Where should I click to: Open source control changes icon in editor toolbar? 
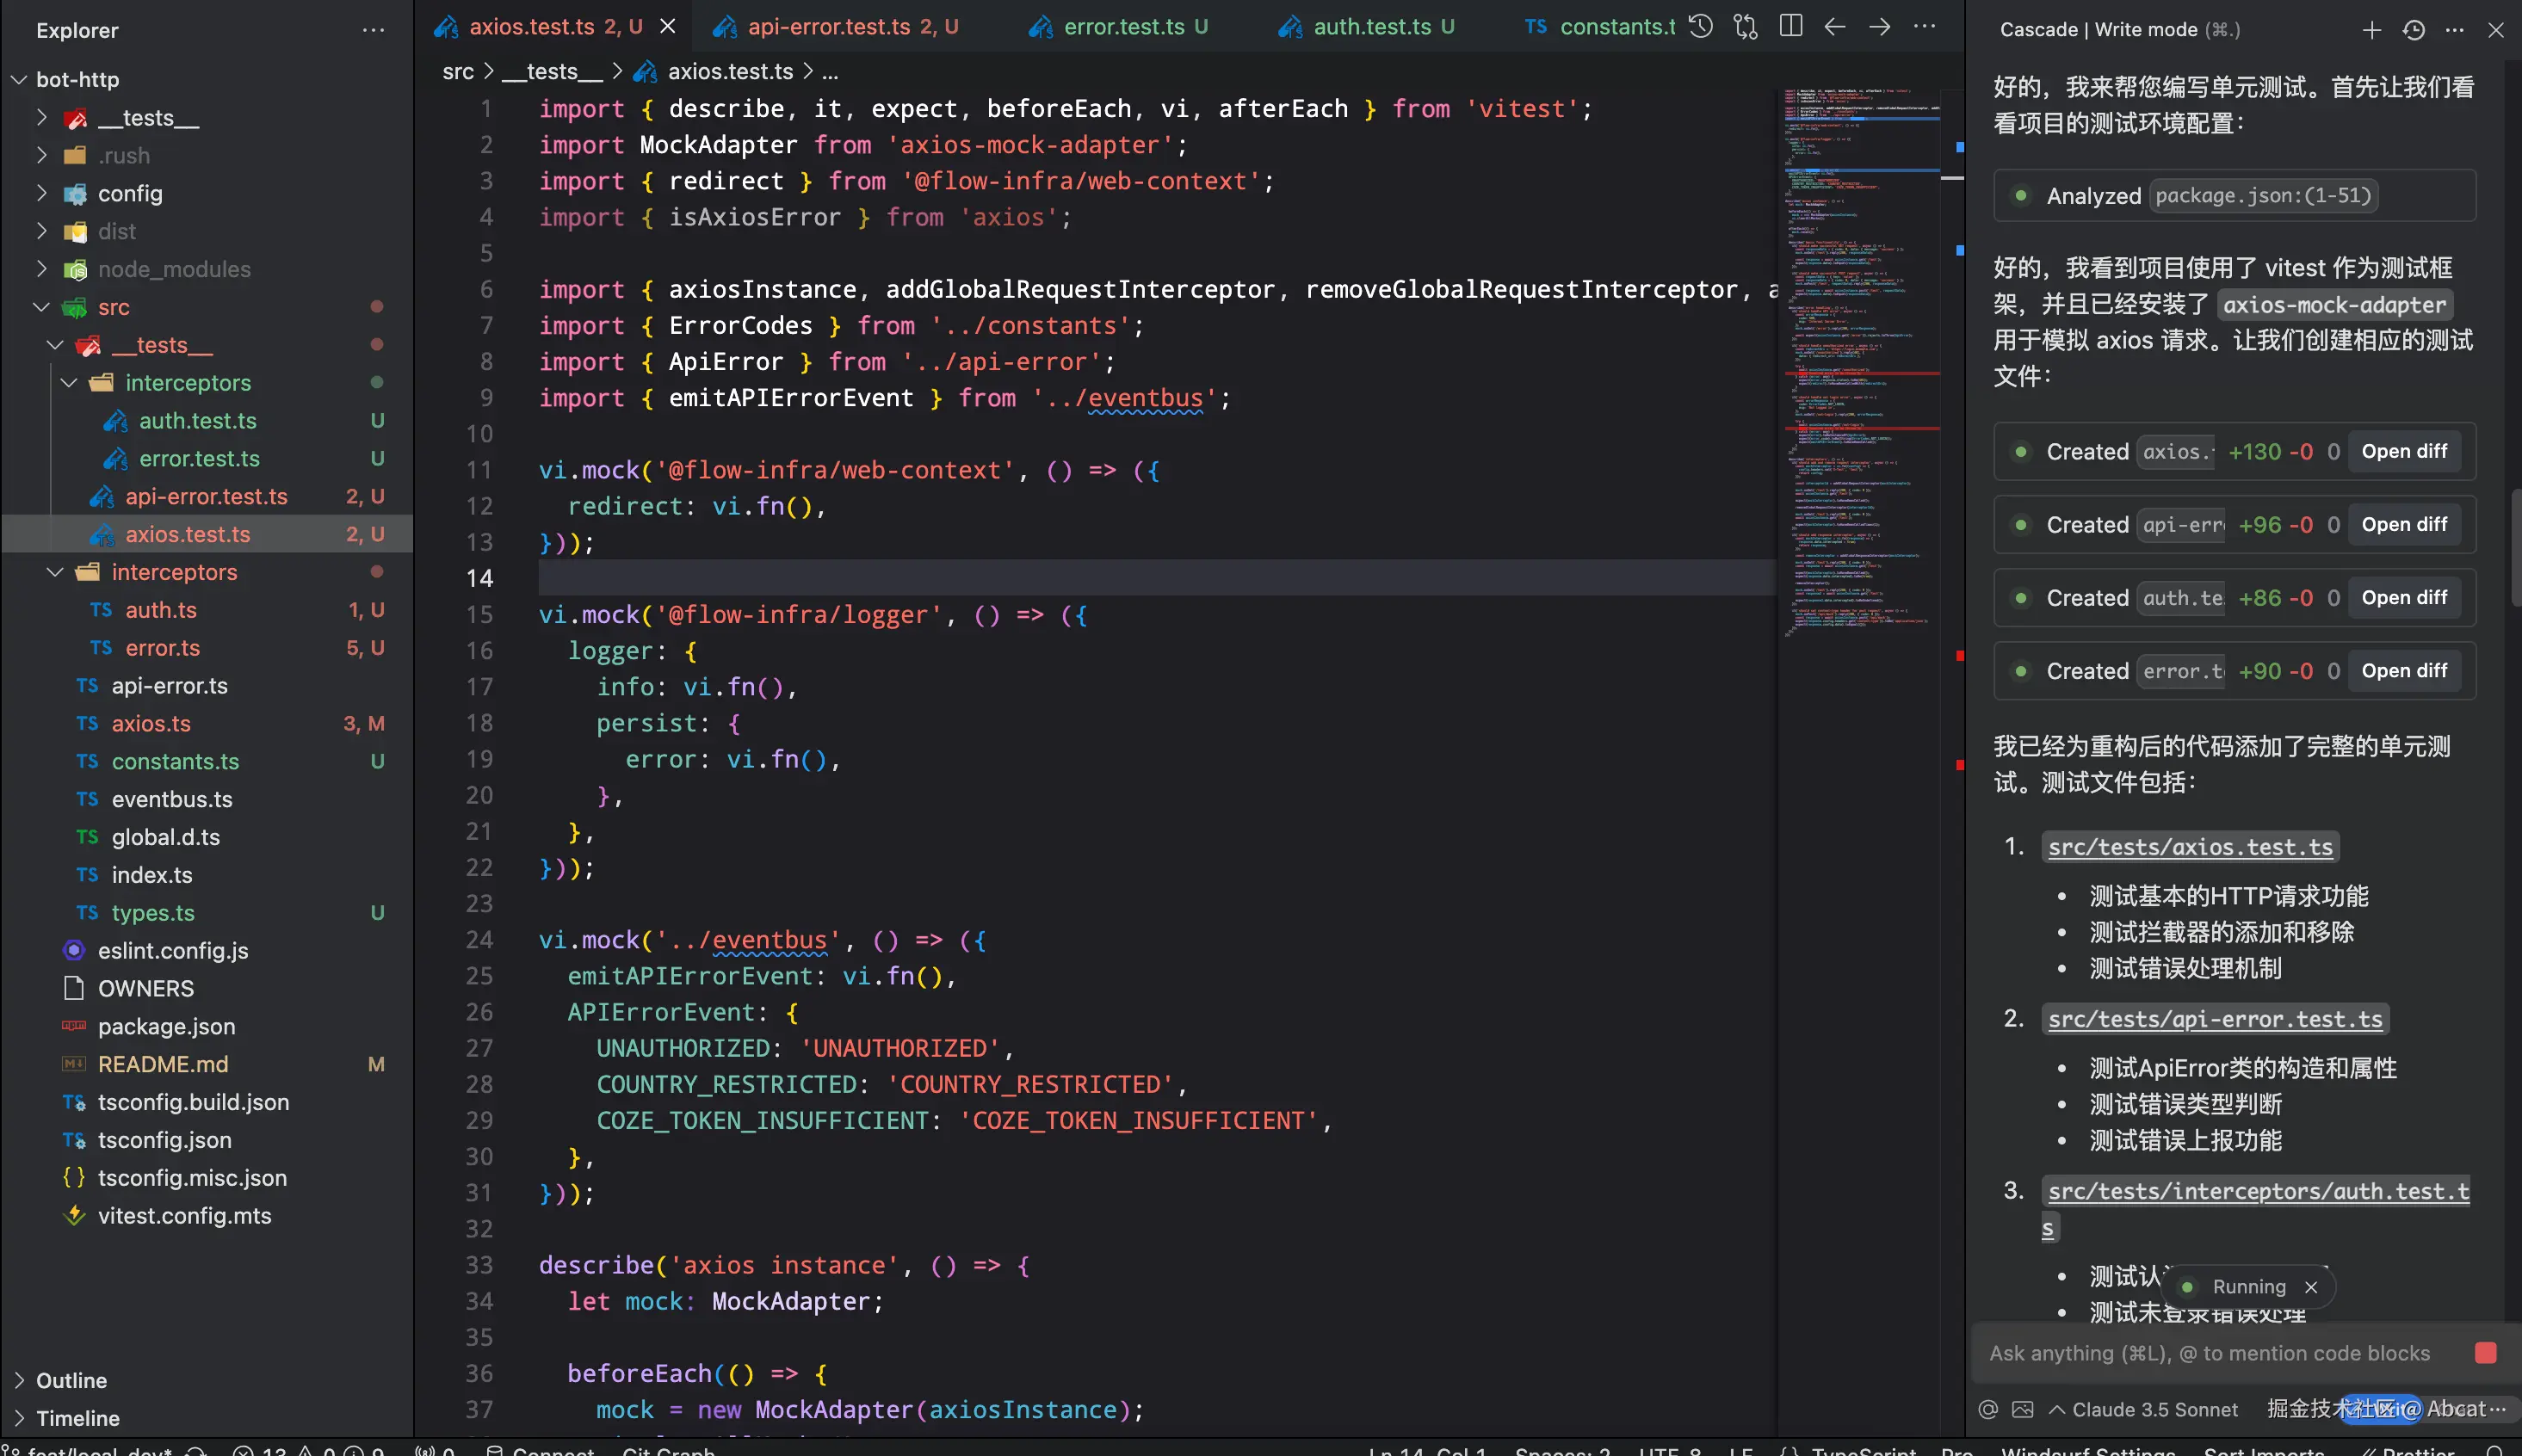[1745, 27]
